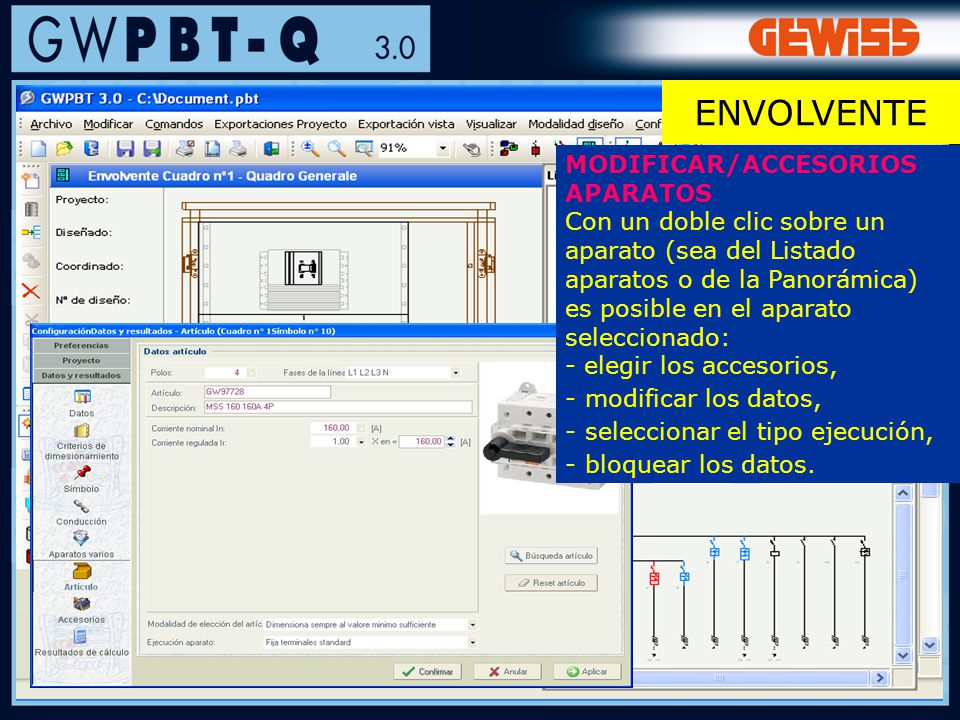The image size is (960, 720).
Task: Click the device symbol in the enclosure drawing
Action: 303,268
